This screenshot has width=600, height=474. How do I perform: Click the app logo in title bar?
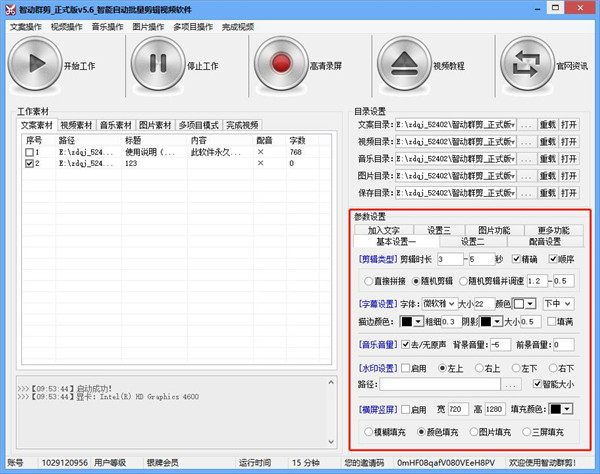(x=9, y=9)
